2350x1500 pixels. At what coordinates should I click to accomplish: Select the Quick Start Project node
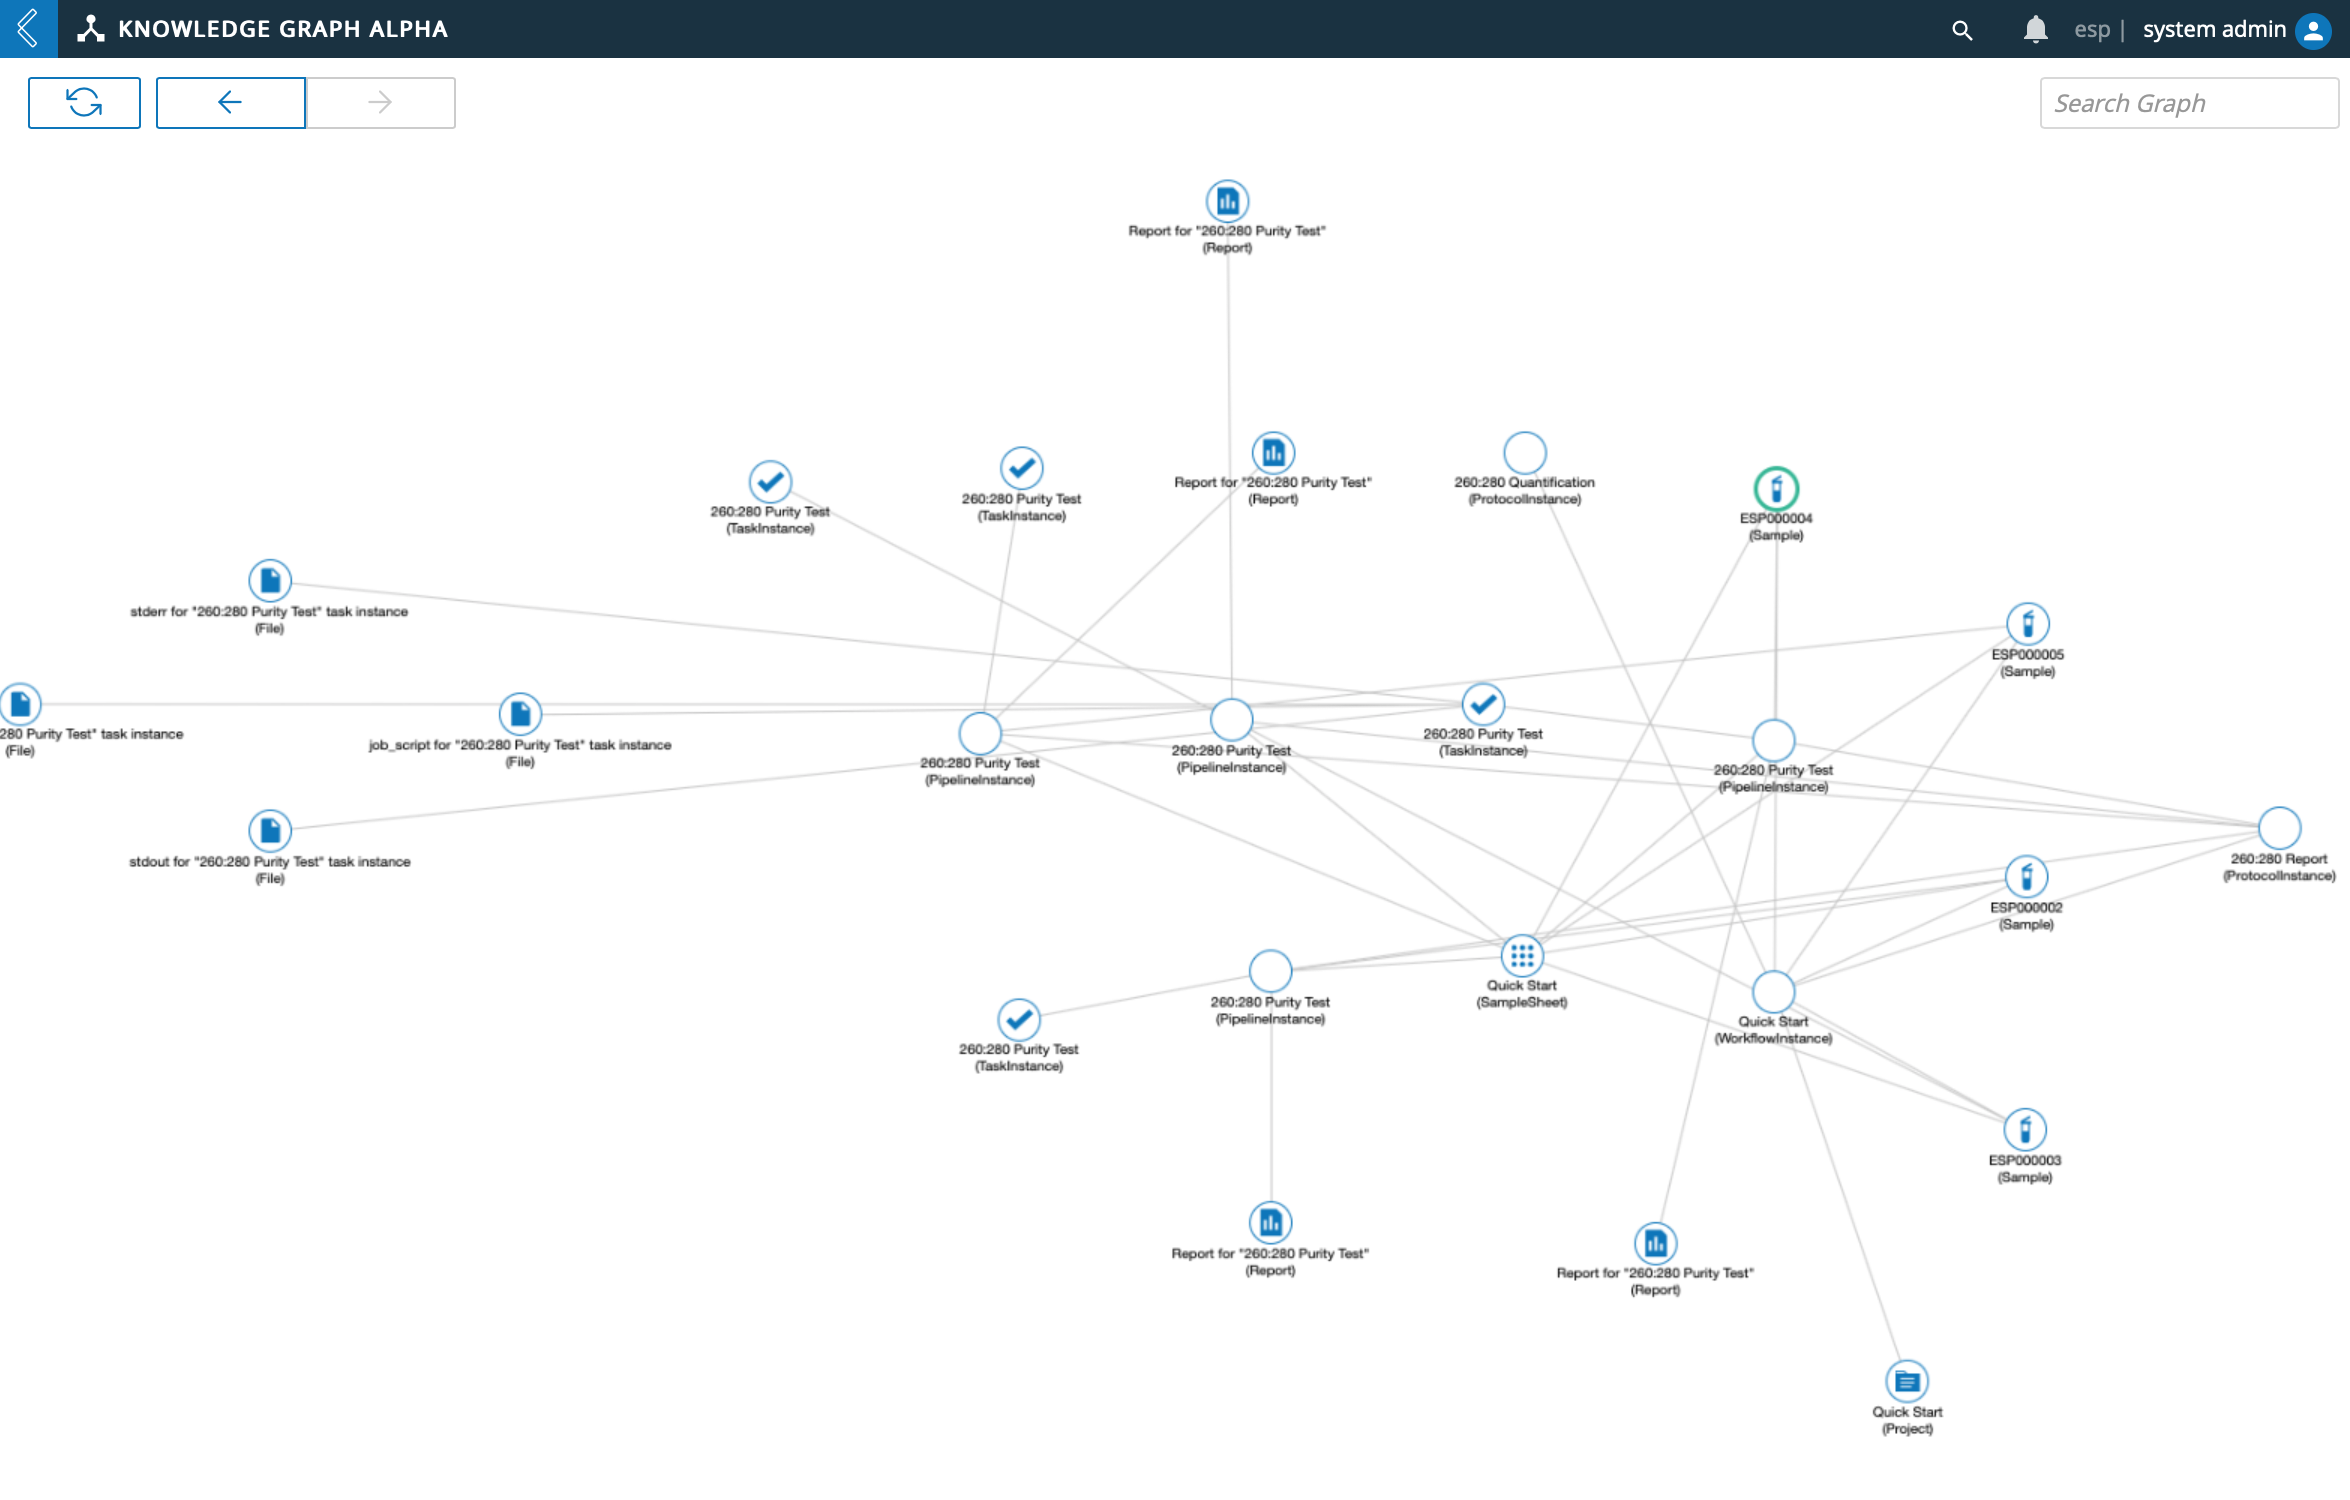(1906, 1382)
